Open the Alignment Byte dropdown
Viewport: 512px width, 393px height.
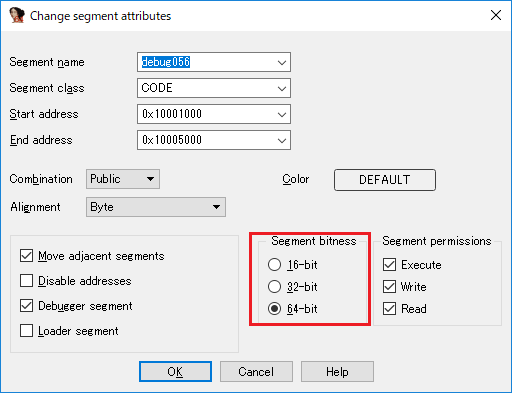156,207
